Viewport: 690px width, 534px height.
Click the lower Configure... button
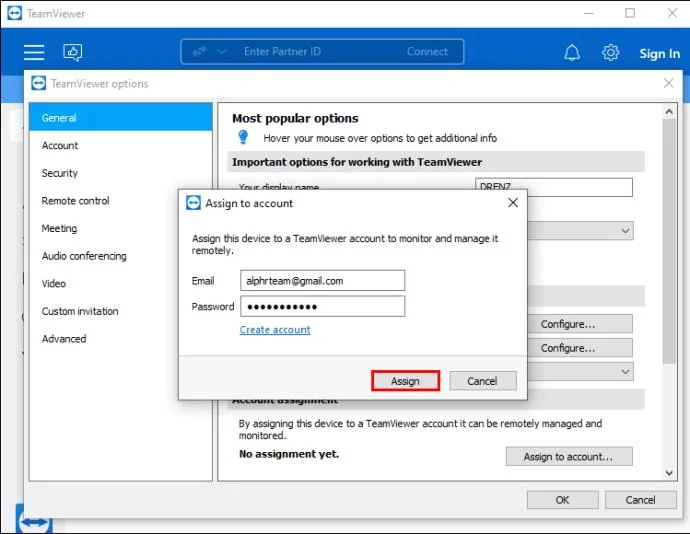(580, 348)
